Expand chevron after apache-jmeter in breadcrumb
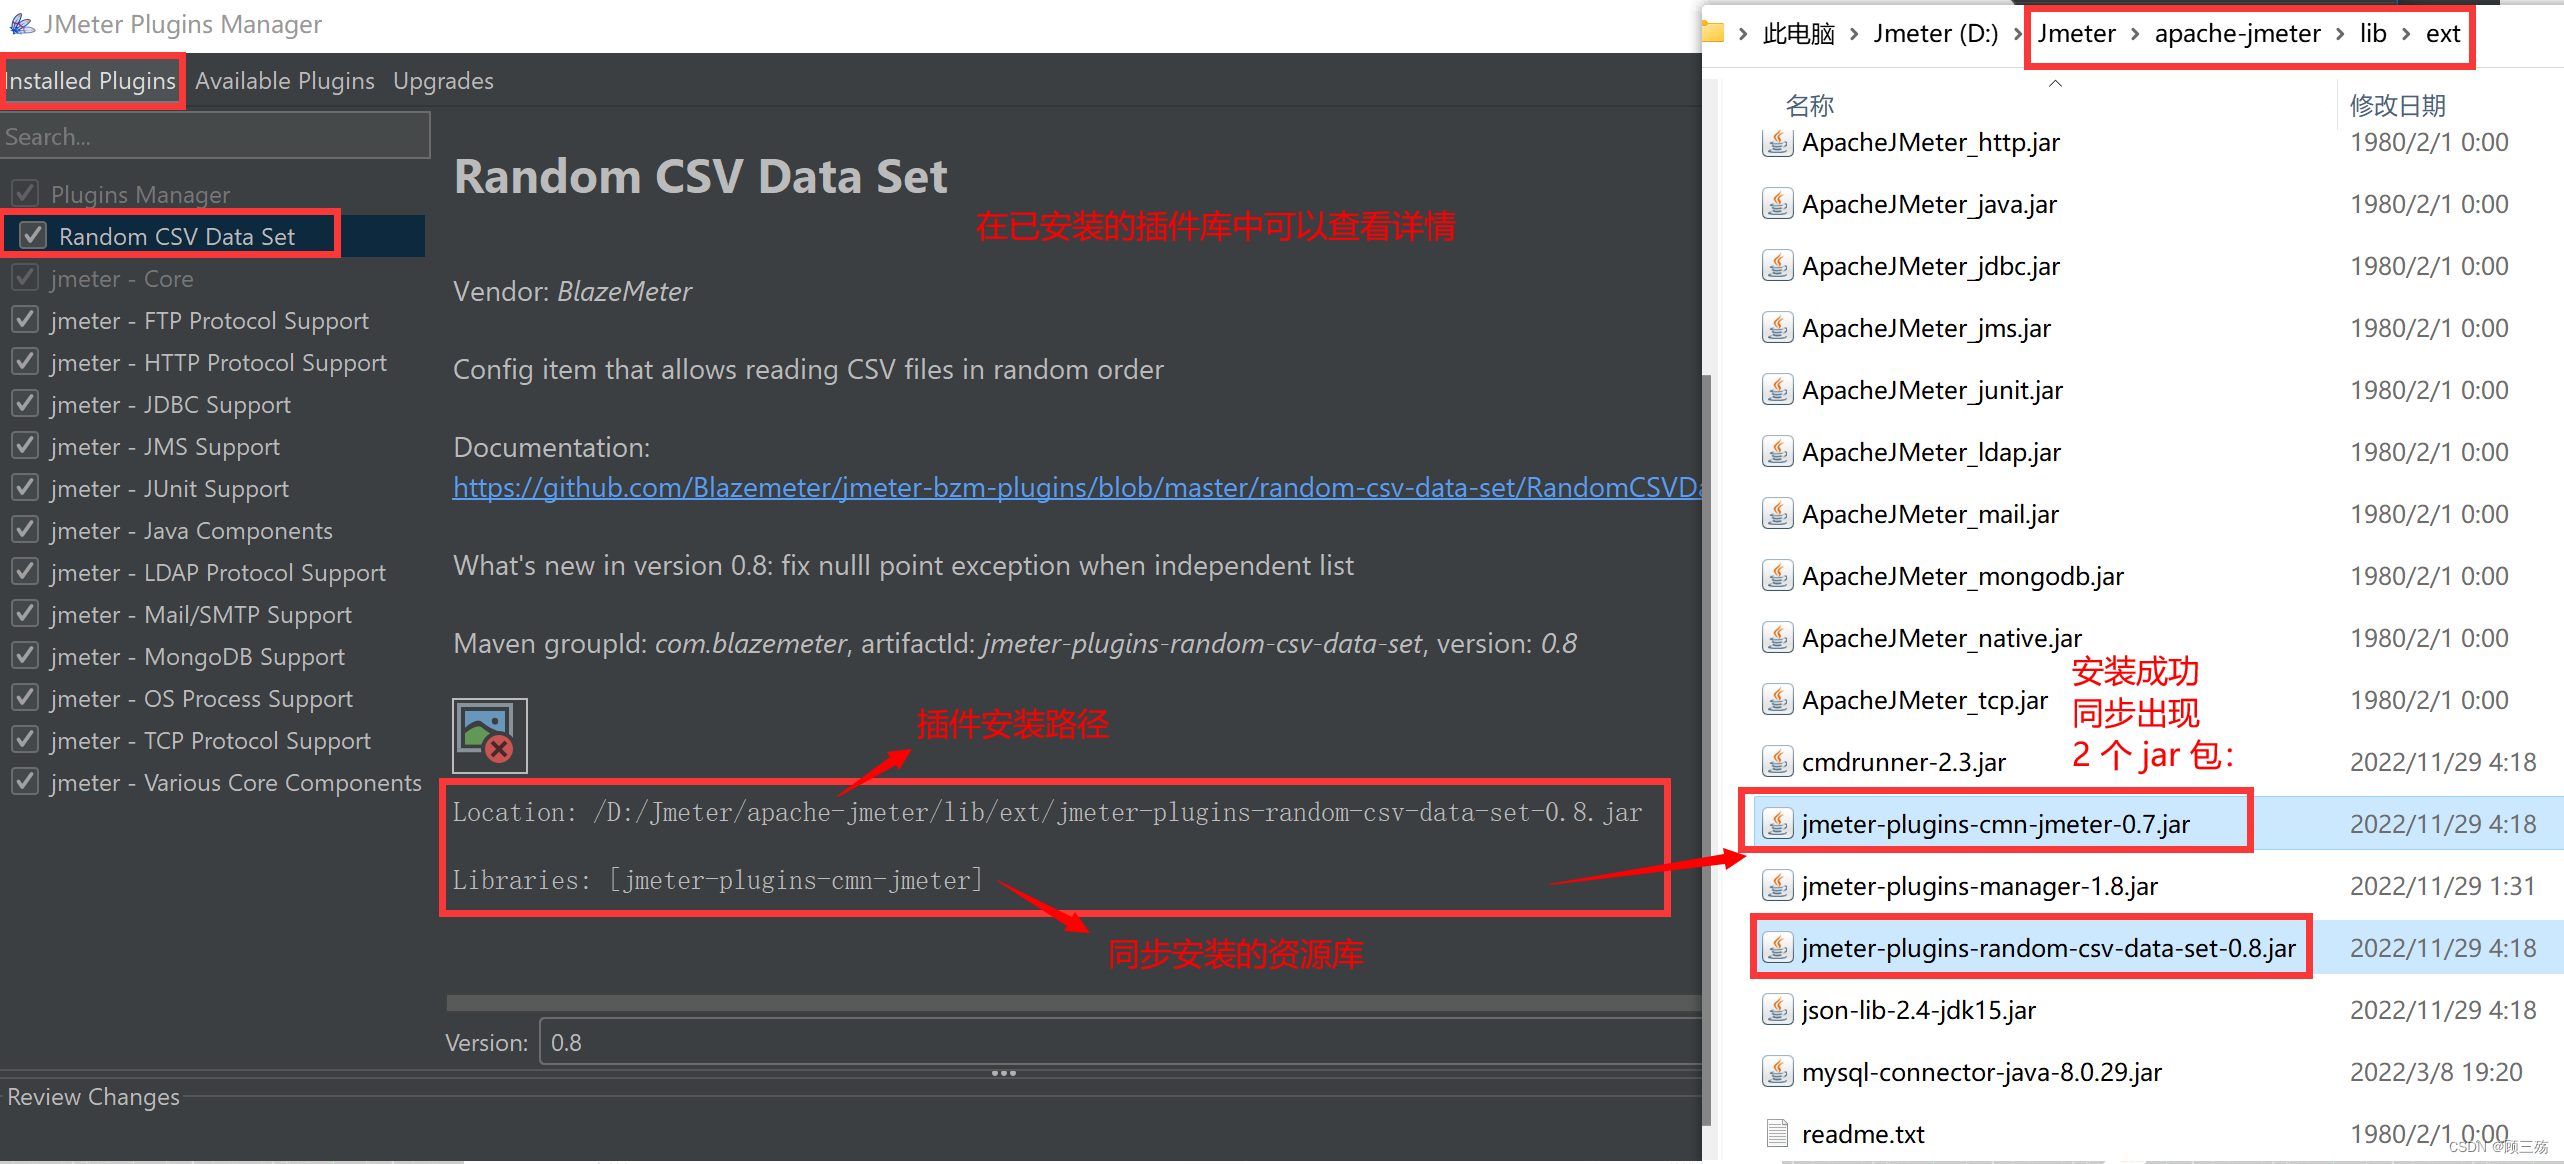Image resolution: width=2564 pixels, height=1164 pixels. coord(2340,34)
